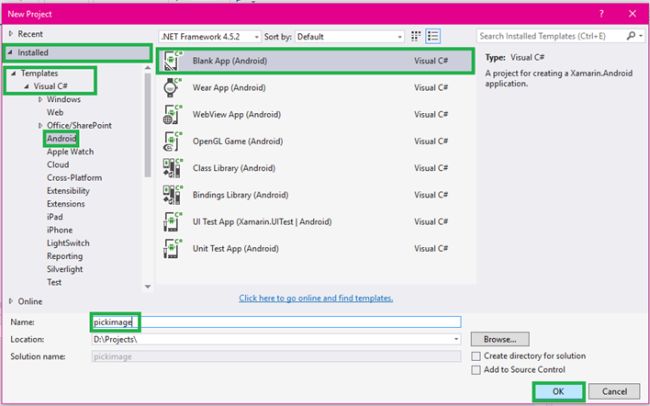Click the UI Test App template icon
This screenshot has height=406, width=650.
point(173,222)
